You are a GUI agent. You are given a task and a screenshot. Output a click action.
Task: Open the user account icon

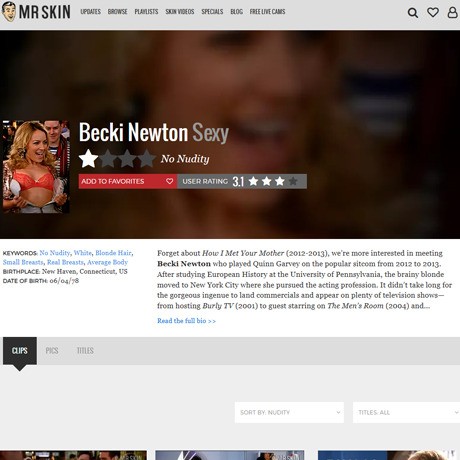coord(452,12)
